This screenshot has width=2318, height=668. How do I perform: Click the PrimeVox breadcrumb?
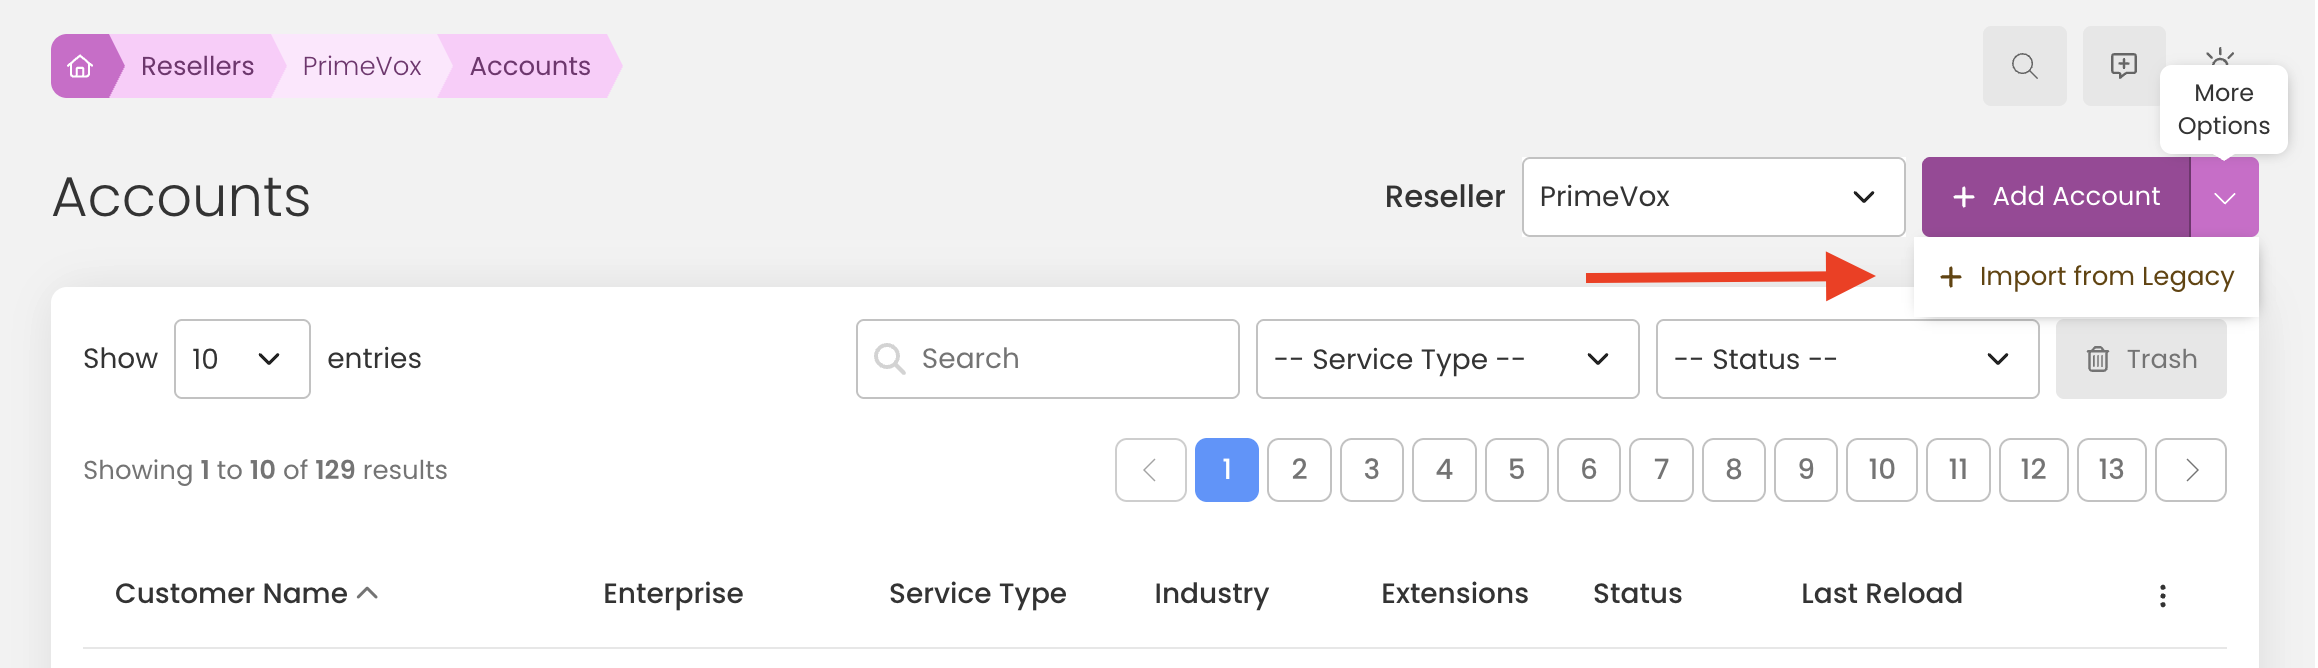362,66
